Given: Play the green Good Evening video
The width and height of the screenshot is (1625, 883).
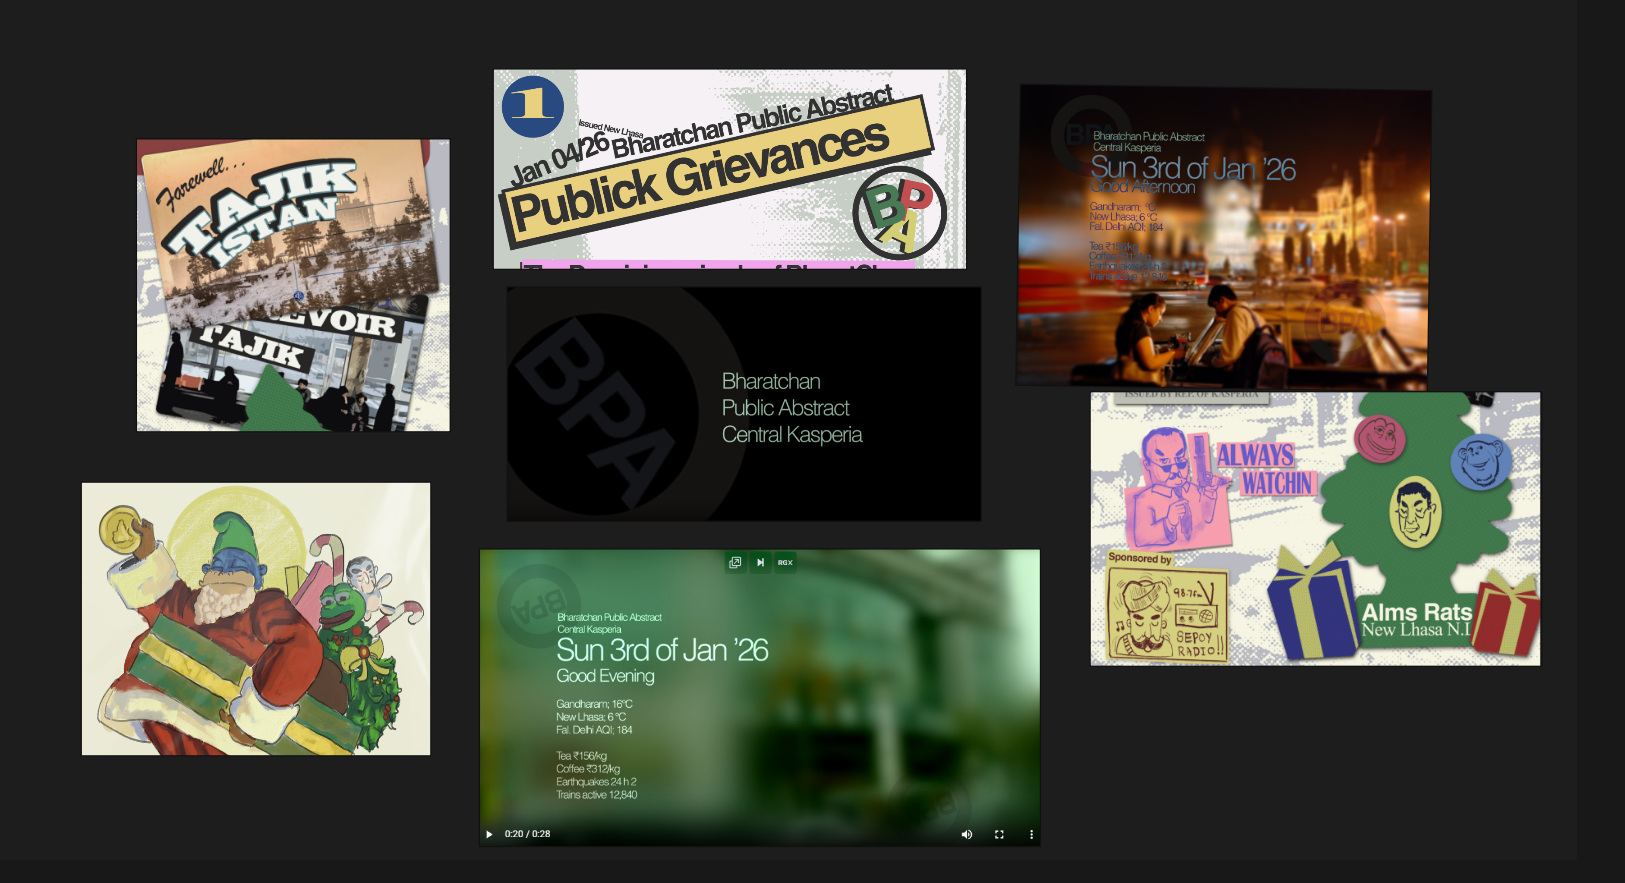Looking at the screenshot, I should [x=489, y=834].
